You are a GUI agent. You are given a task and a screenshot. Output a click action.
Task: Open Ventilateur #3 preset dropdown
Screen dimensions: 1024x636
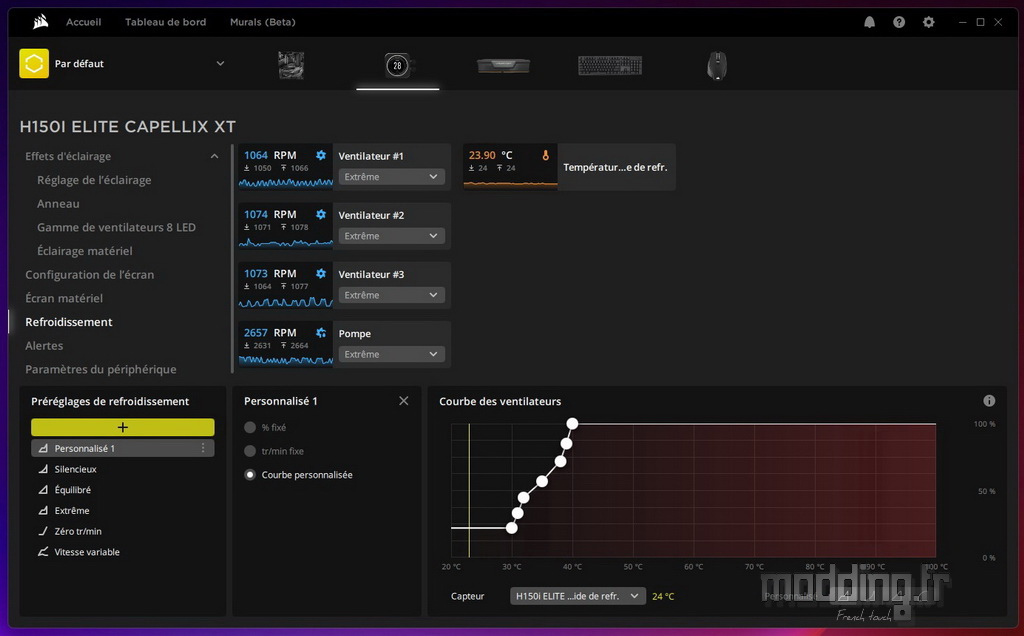coord(391,295)
